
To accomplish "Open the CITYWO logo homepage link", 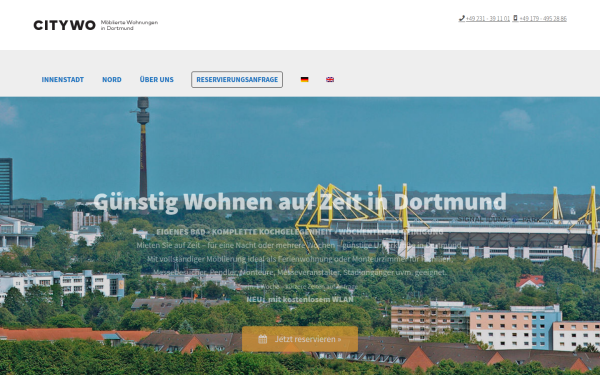I will click(96, 25).
